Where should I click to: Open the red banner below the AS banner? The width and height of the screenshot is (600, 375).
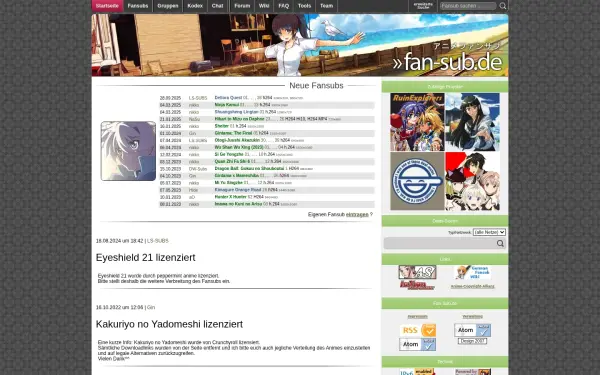[x=417, y=285]
